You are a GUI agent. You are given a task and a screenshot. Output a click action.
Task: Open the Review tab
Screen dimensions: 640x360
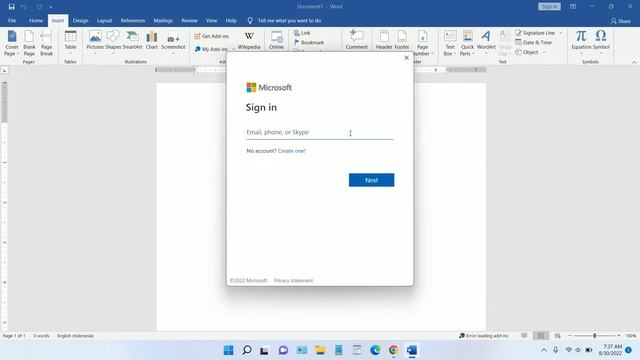(189, 20)
